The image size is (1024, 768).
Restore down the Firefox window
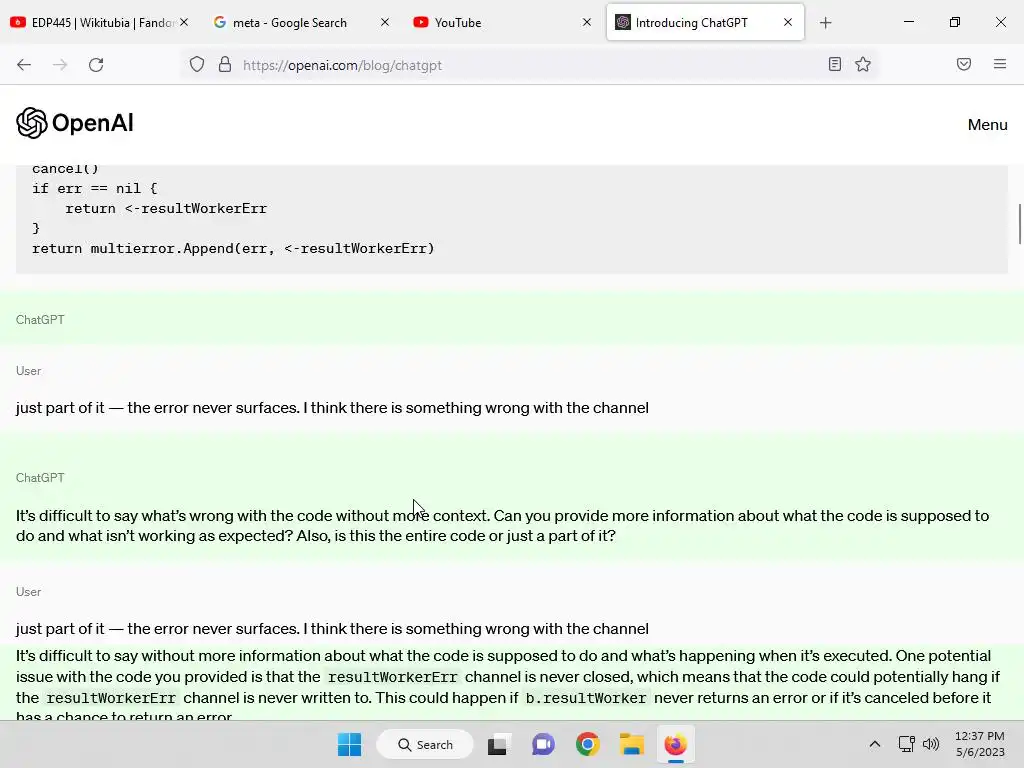click(955, 22)
